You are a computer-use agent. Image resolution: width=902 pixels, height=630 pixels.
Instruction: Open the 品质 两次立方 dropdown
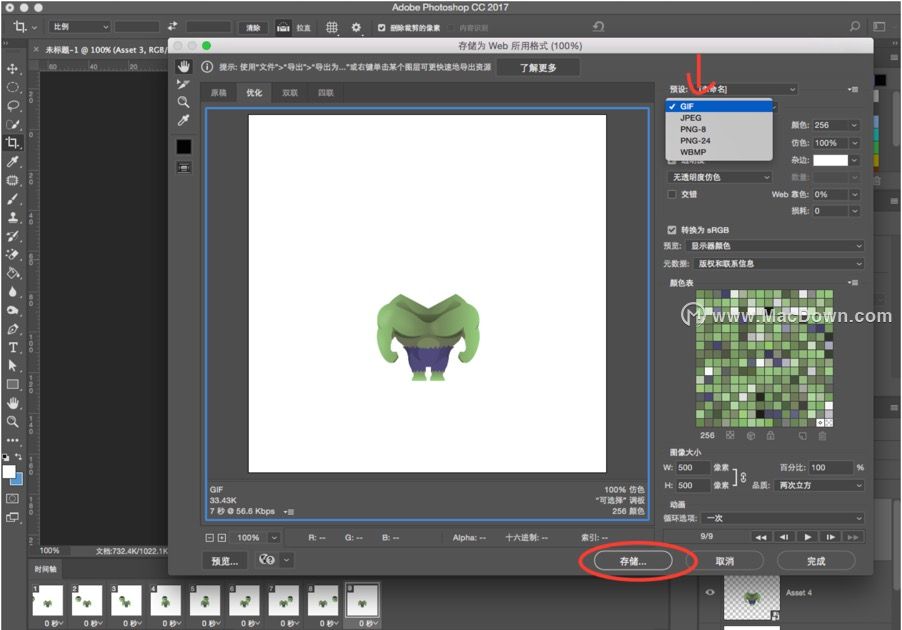tap(819, 486)
